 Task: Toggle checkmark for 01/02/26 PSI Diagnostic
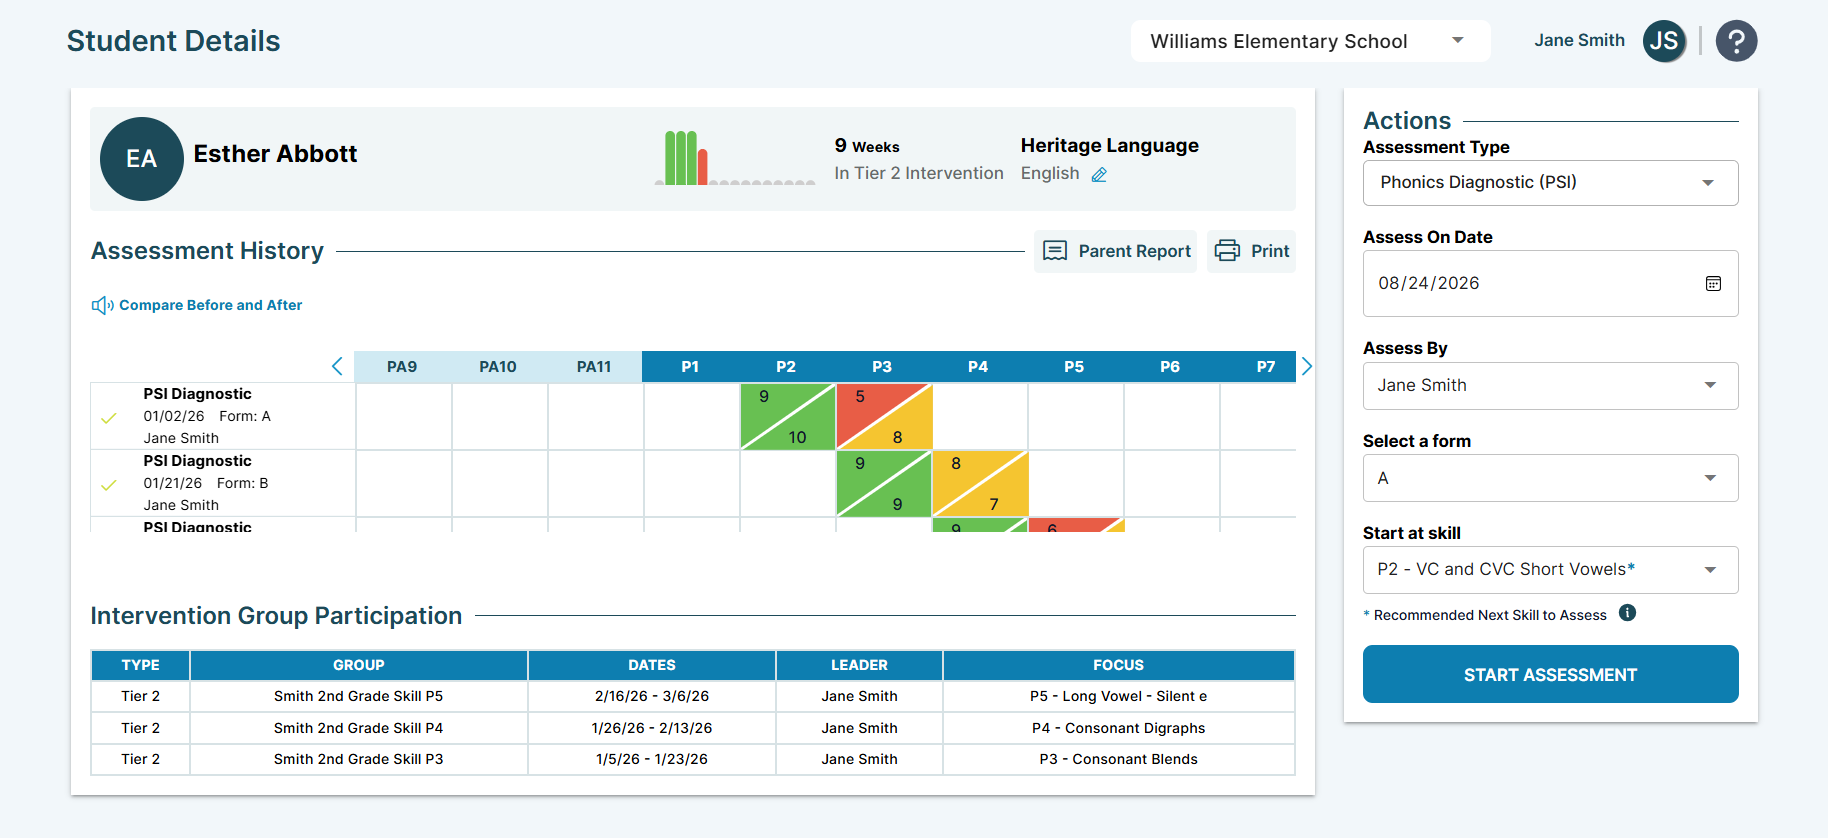109,418
